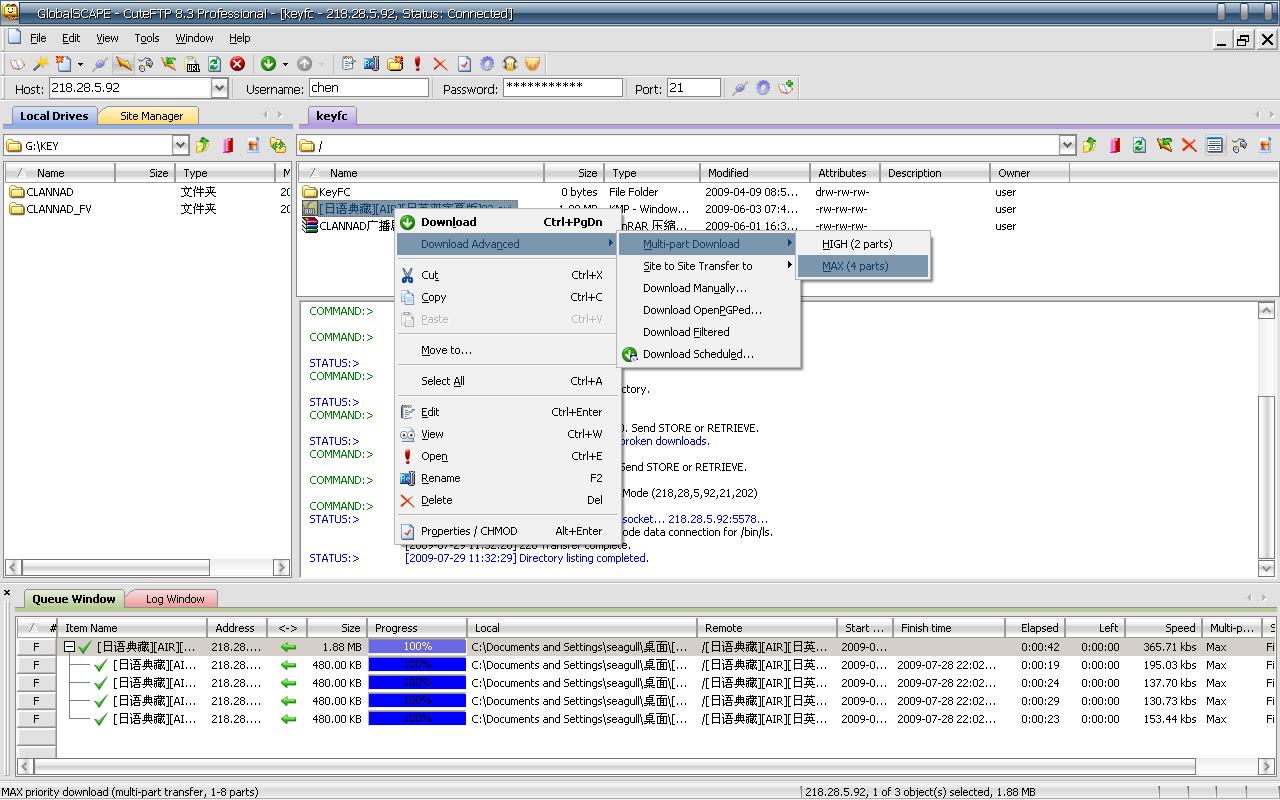Click the green Download arrow icon

(268, 64)
